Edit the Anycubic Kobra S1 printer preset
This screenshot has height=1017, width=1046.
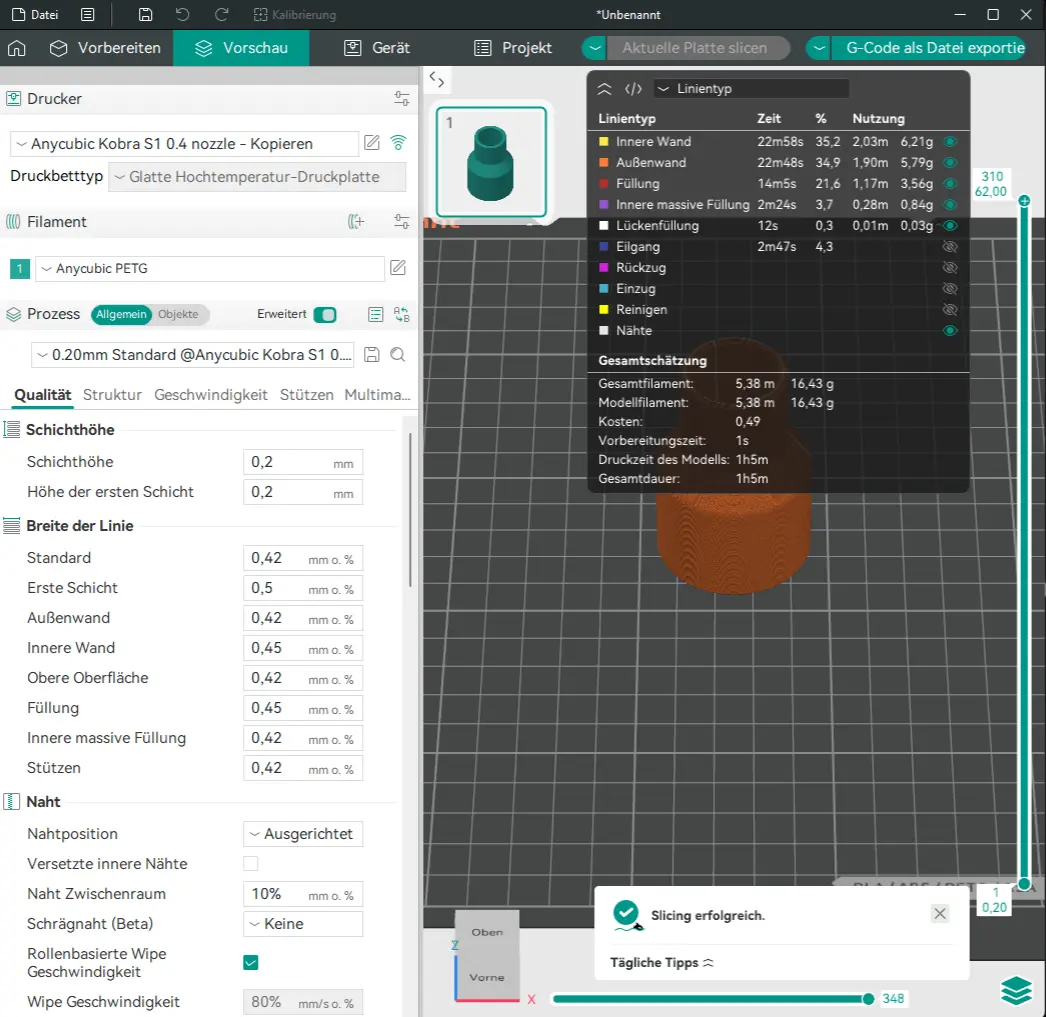coord(372,143)
